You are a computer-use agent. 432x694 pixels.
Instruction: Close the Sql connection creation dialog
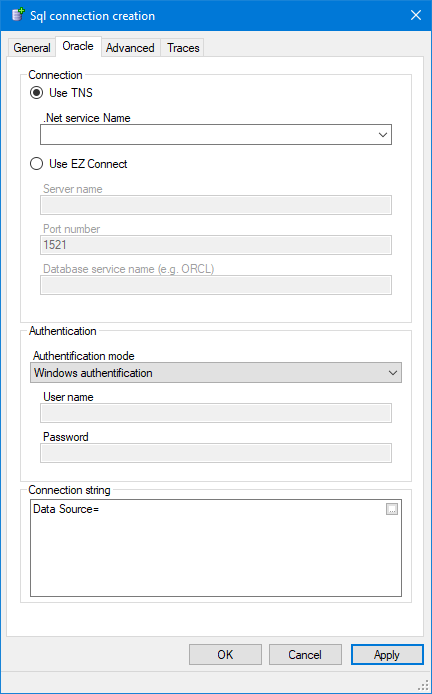pyautogui.click(x=416, y=15)
